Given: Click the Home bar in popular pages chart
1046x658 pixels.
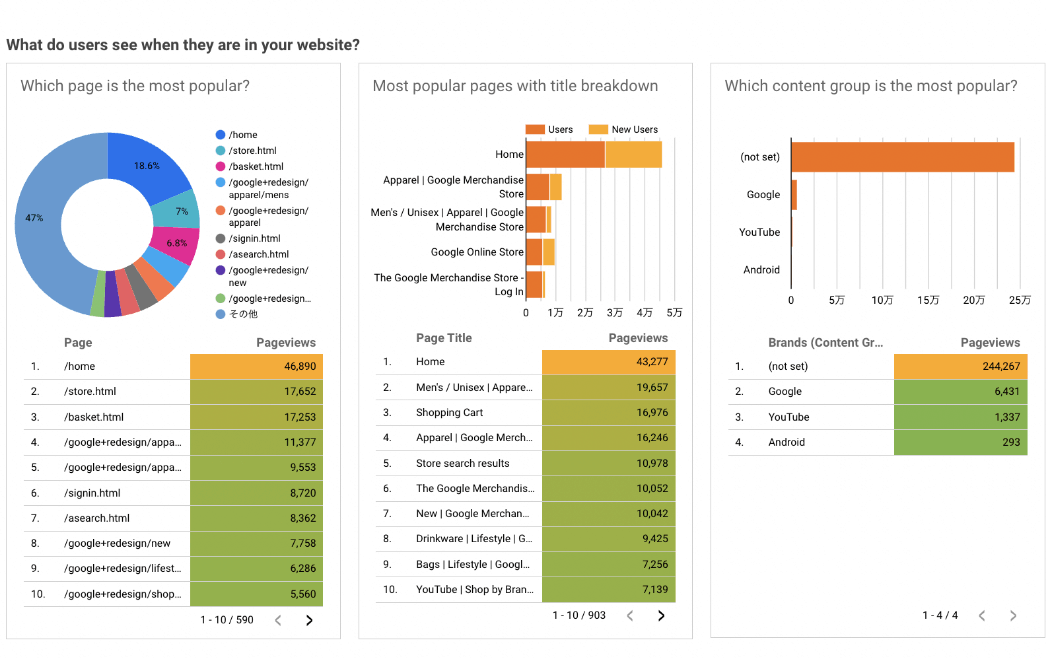Looking at the screenshot, I should pyautogui.click(x=594, y=154).
